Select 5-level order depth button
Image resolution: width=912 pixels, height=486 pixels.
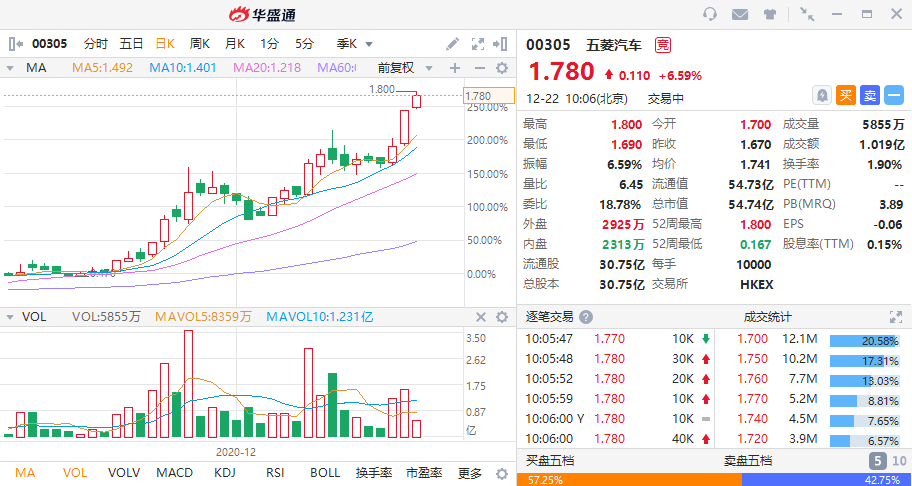(x=878, y=462)
